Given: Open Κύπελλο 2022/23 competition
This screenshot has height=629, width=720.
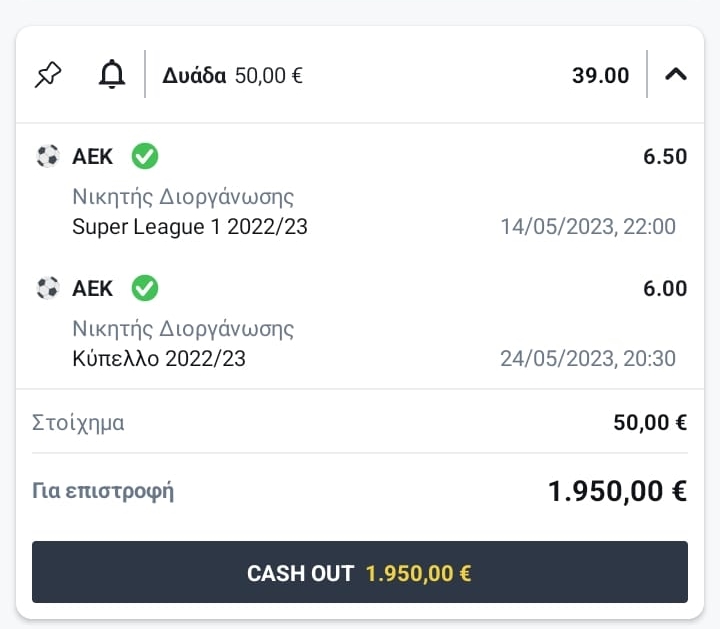Looking at the screenshot, I should click(x=159, y=359).
